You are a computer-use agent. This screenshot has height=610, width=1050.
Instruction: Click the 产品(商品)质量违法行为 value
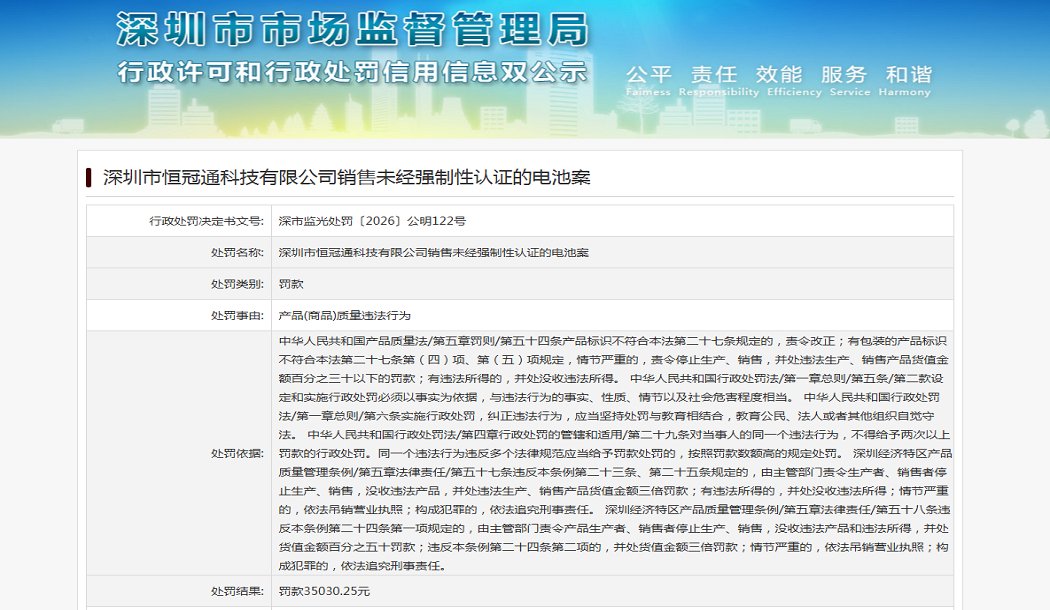tap(344, 315)
